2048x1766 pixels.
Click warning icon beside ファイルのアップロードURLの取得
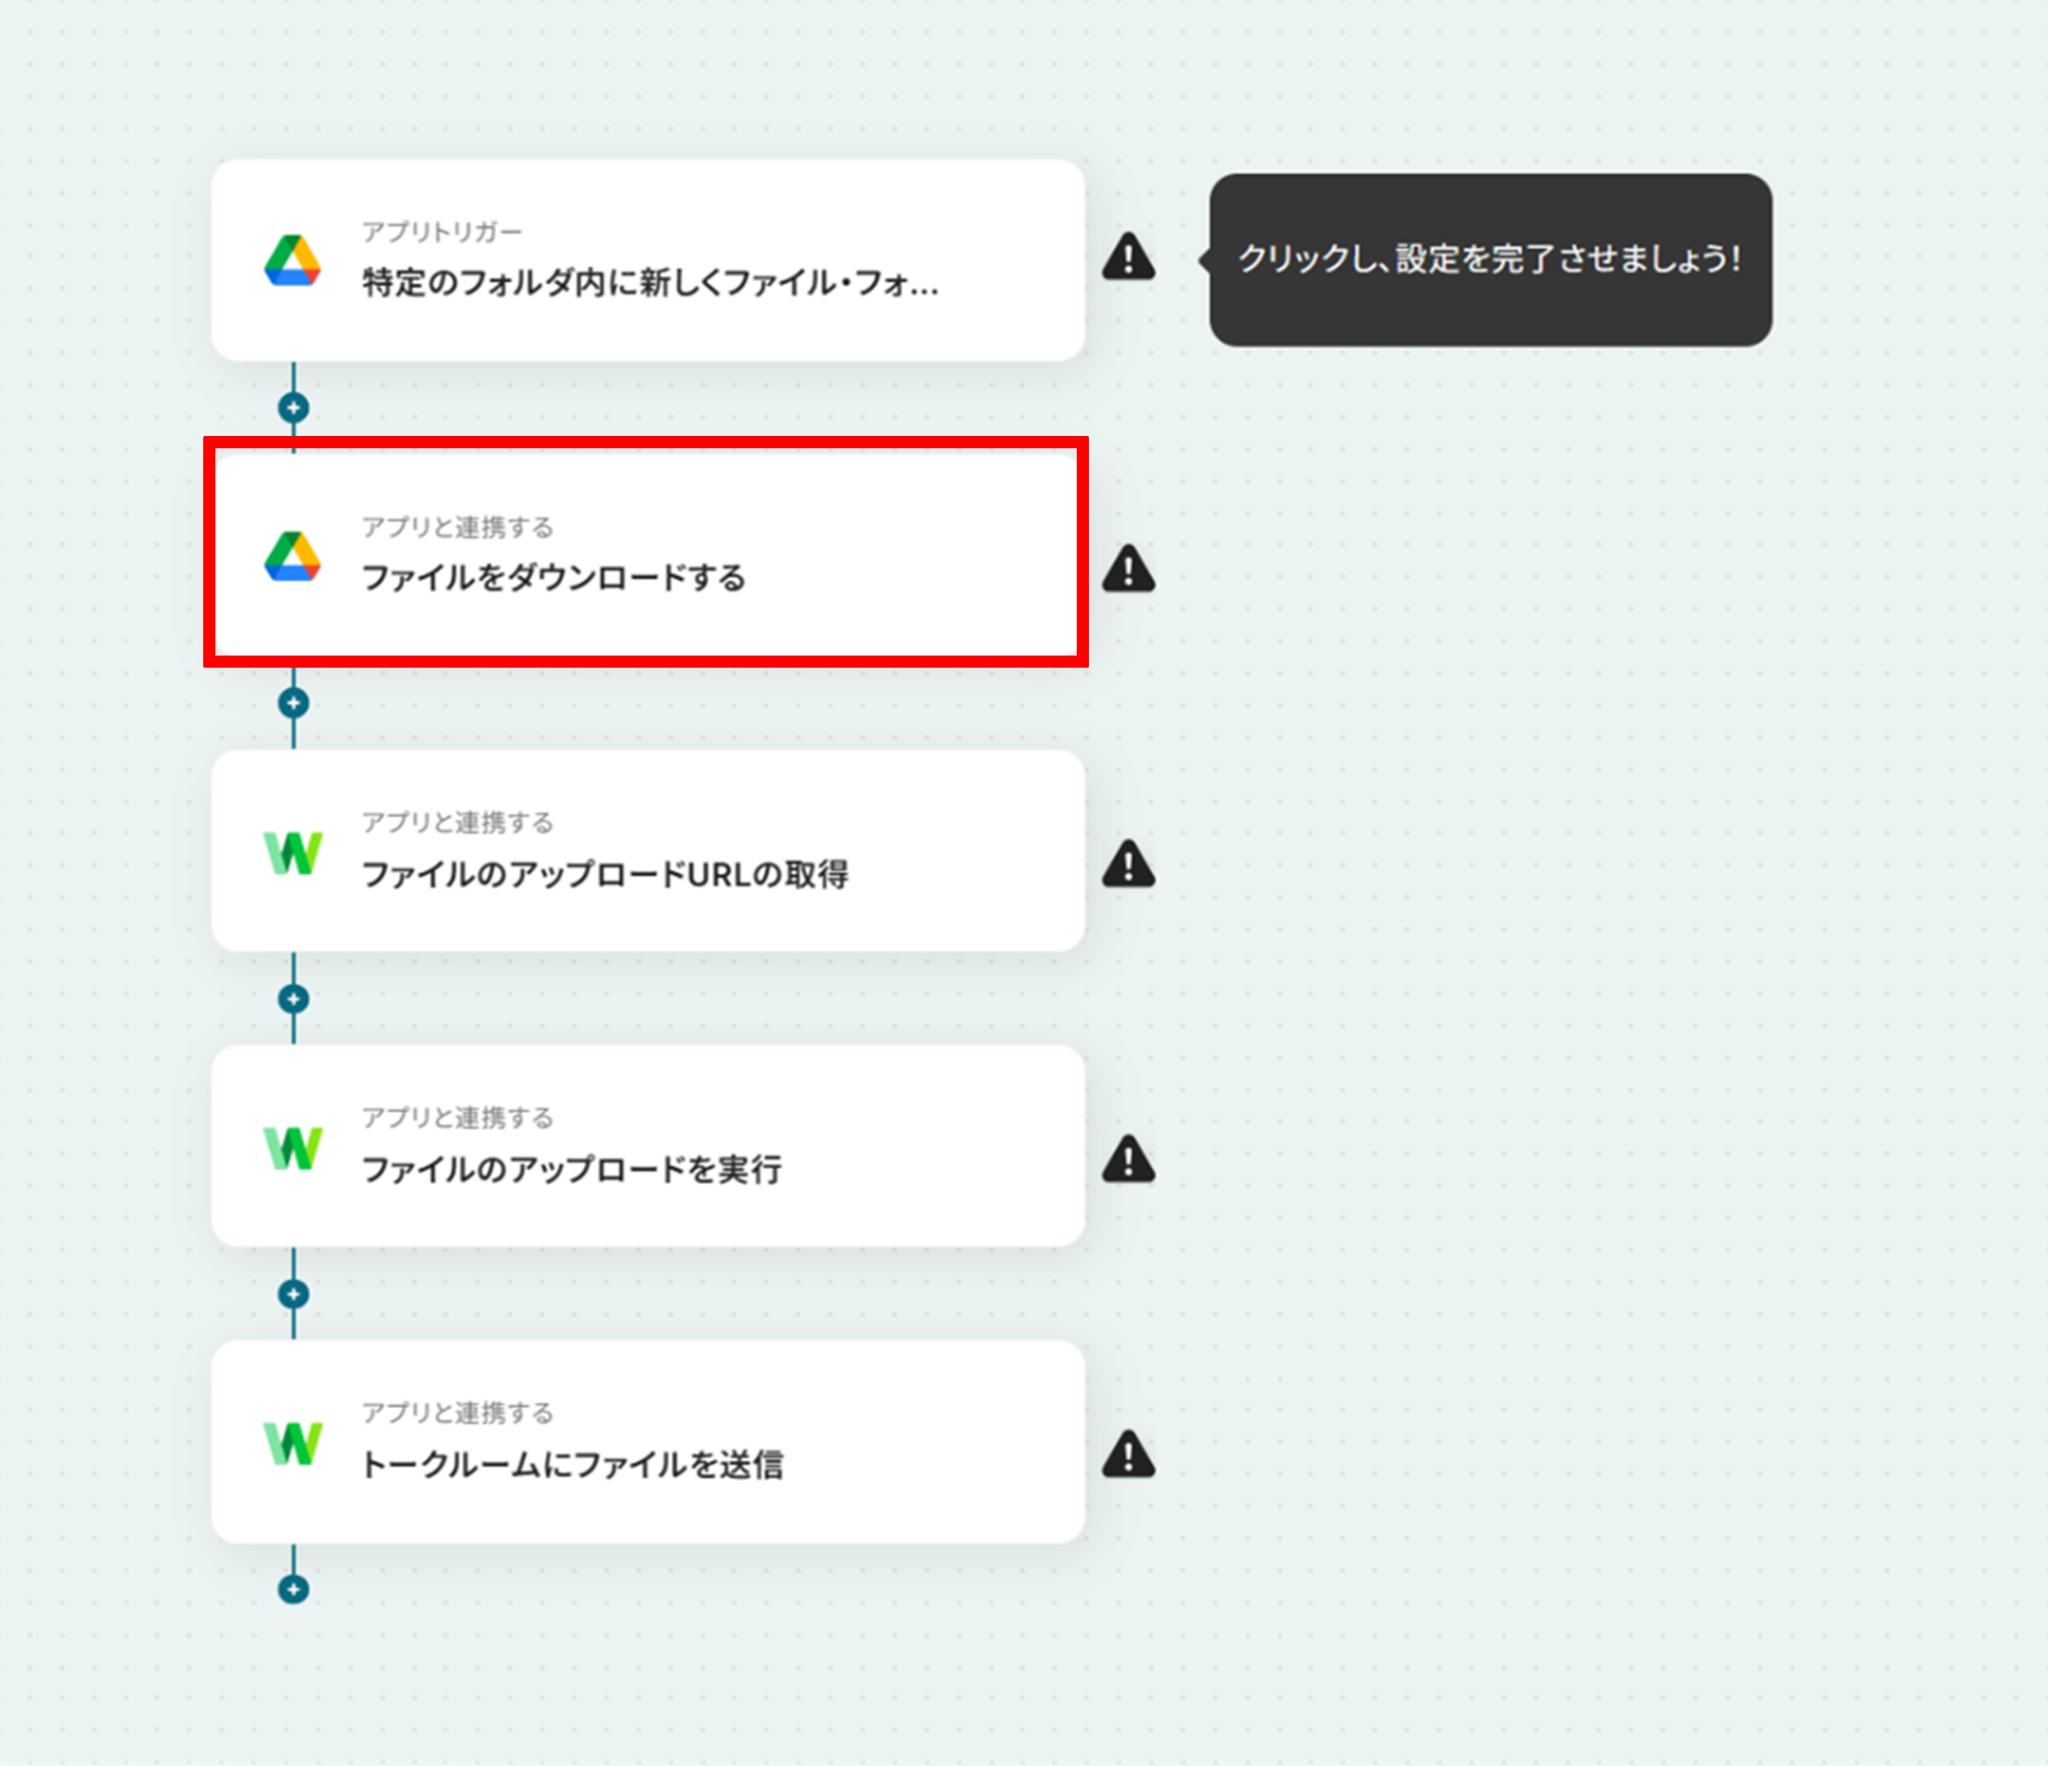click(x=1129, y=863)
